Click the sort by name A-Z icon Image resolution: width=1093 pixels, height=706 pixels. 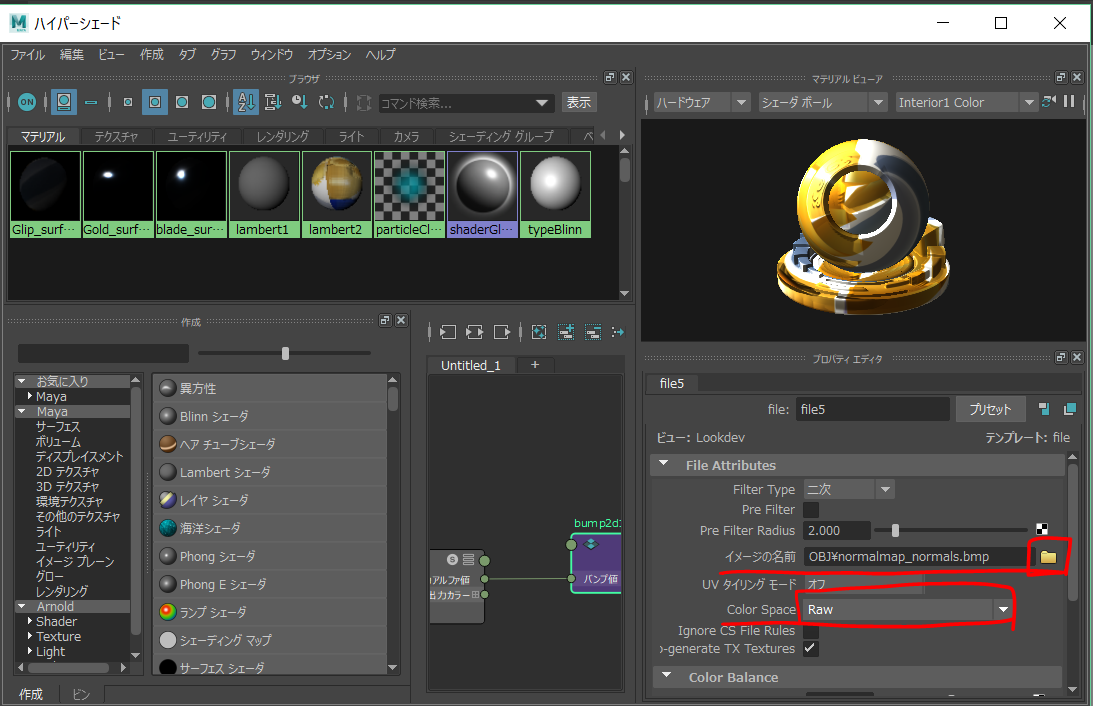(x=245, y=102)
